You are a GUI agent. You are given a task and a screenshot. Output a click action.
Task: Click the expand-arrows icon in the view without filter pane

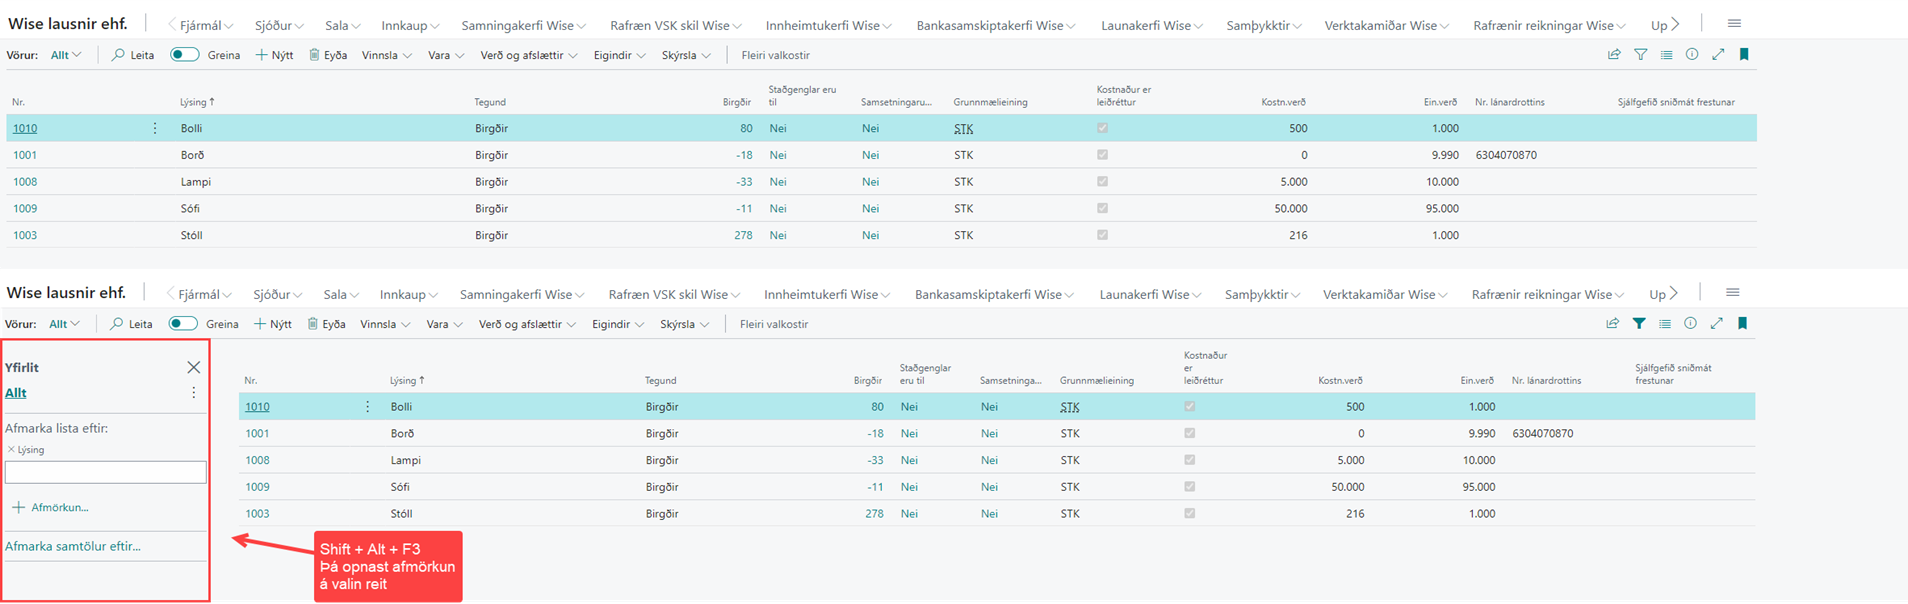(x=1718, y=55)
